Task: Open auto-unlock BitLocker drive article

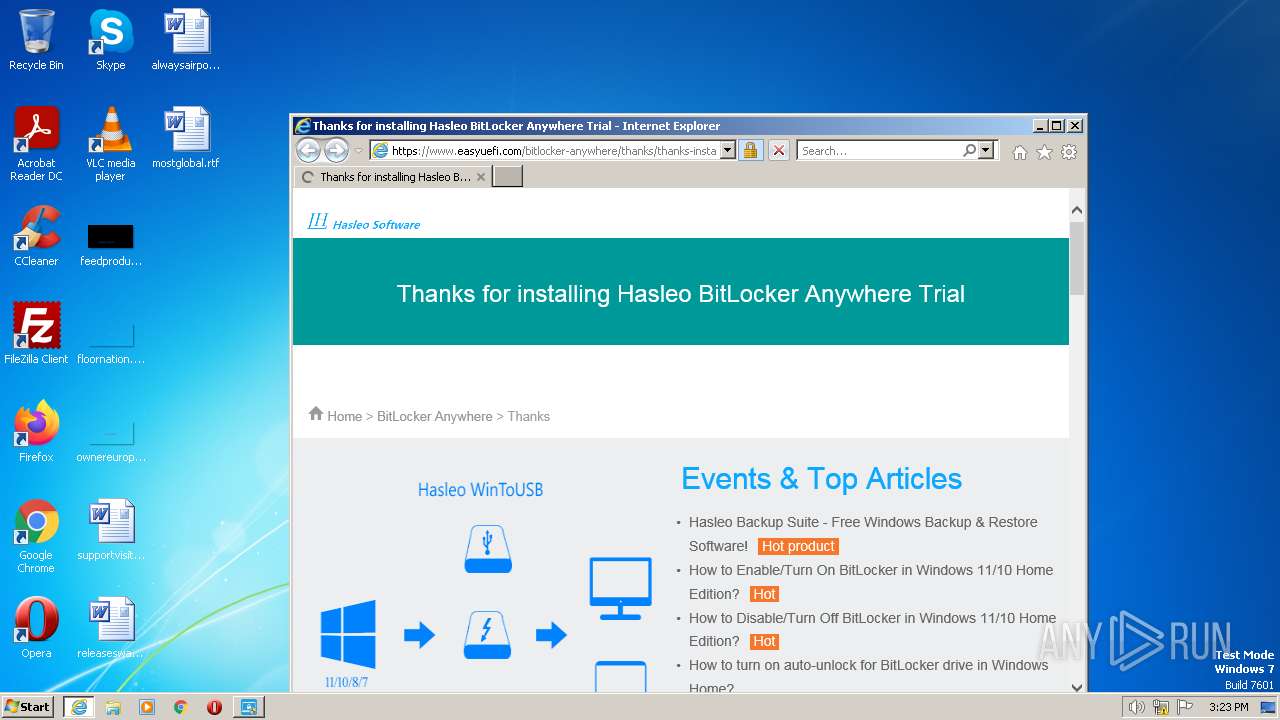Action: click(x=869, y=677)
